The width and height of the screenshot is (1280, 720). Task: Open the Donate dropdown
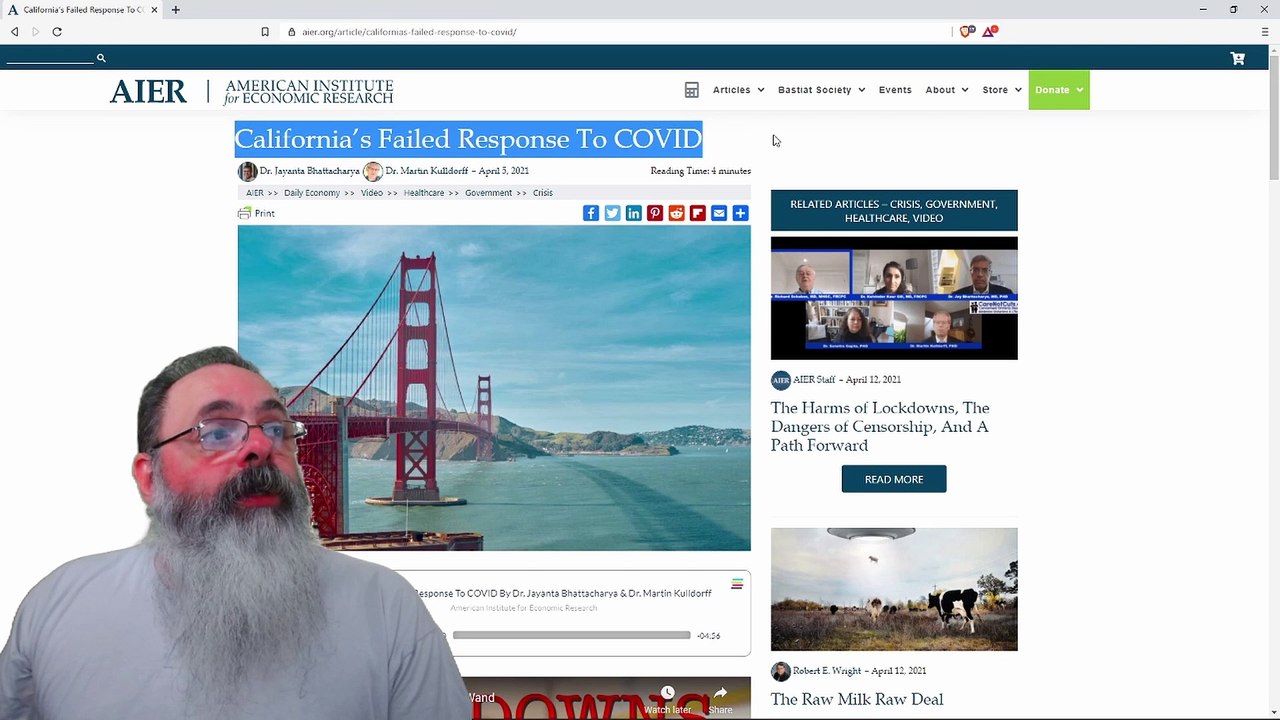tap(1059, 90)
